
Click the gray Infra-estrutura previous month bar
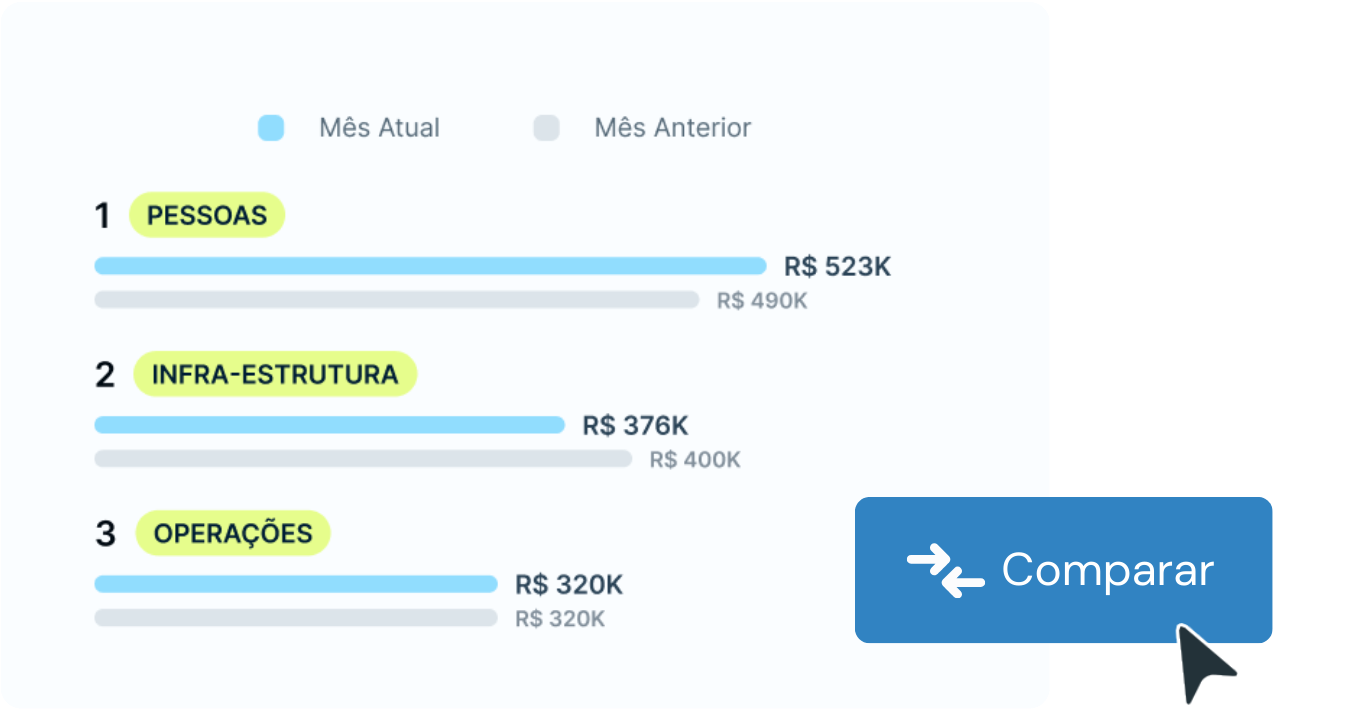pyautogui.click(x=363, y=459)
